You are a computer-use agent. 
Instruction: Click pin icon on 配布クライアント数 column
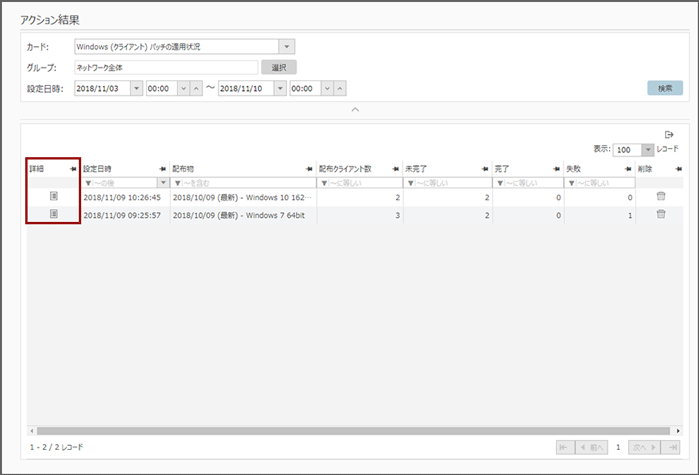pos(396,169)
